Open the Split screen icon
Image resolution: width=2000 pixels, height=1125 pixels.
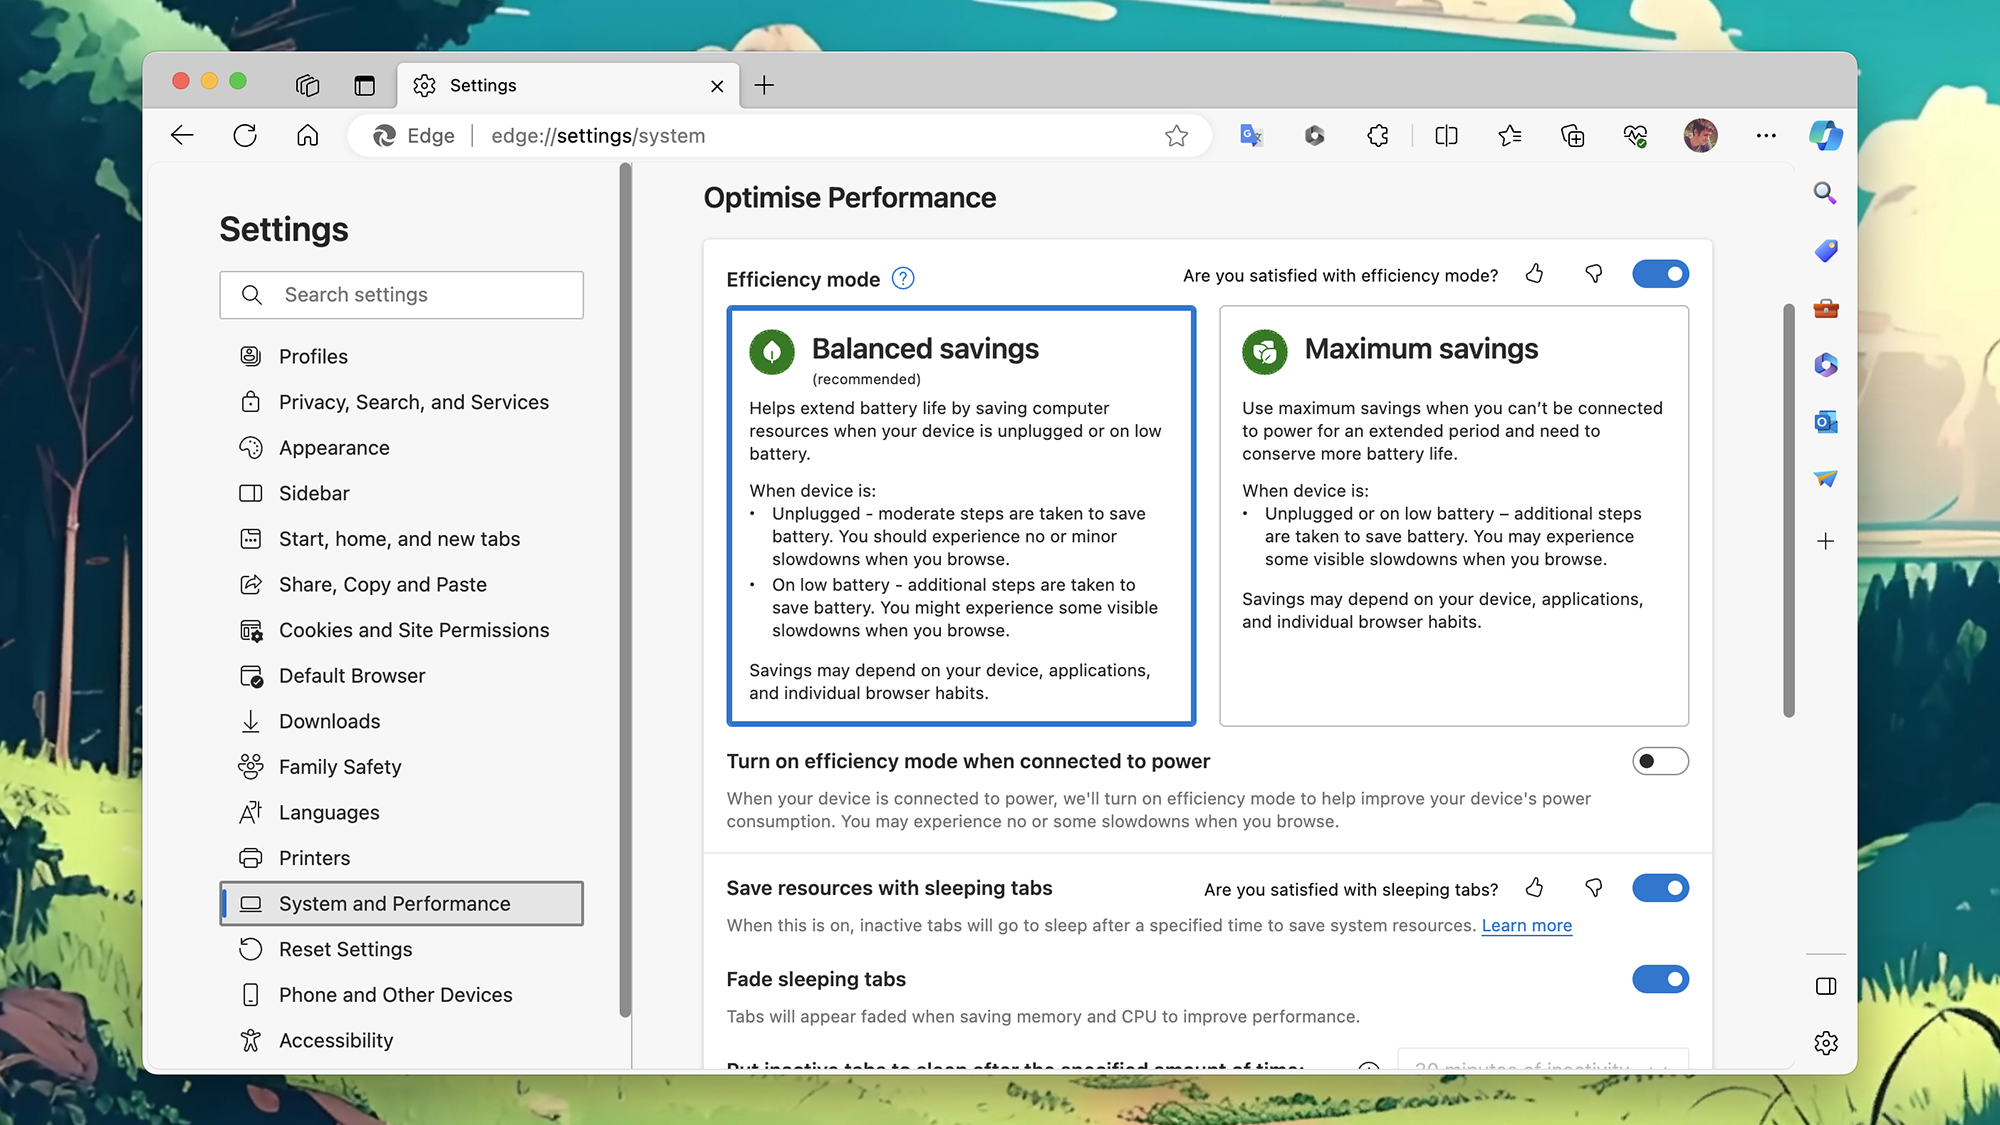coord(1445,135)
